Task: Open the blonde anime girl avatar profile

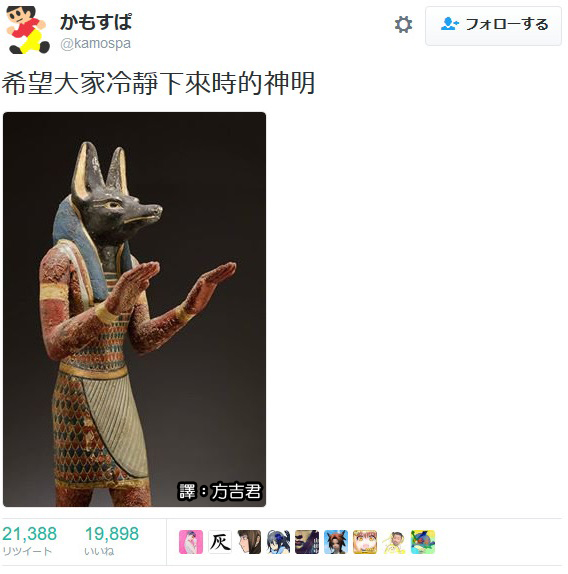Action: click(x=365, y=542)
